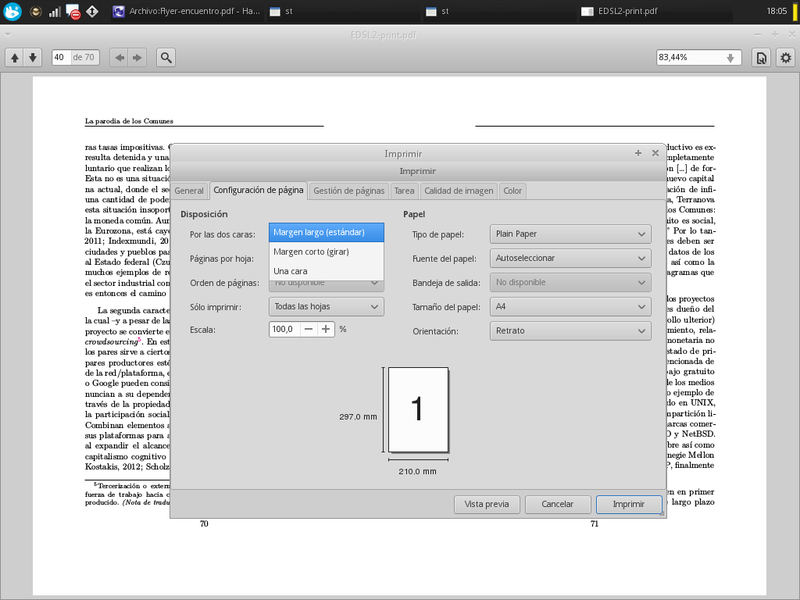Click the back history arrow in toolbar
The image size is (800, 600).
(x=120, y=58)
